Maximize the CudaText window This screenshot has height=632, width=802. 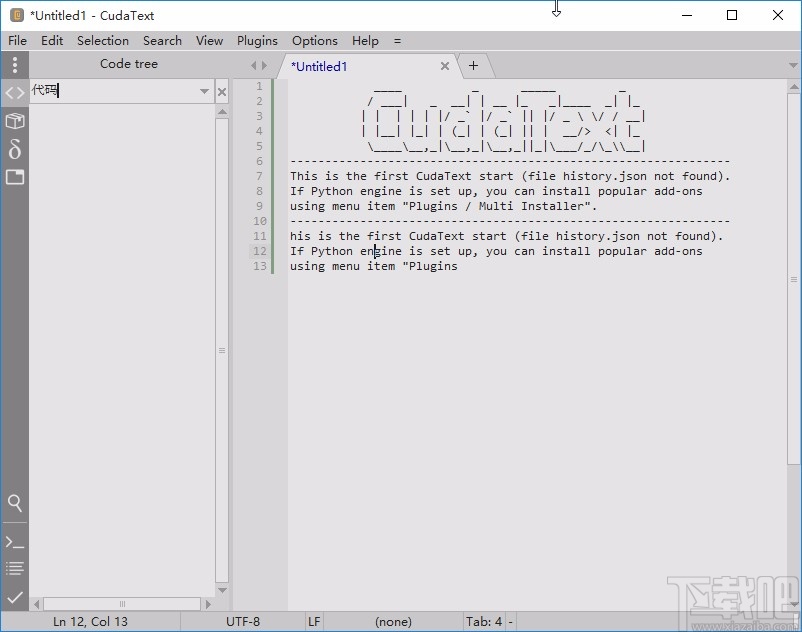732,15
